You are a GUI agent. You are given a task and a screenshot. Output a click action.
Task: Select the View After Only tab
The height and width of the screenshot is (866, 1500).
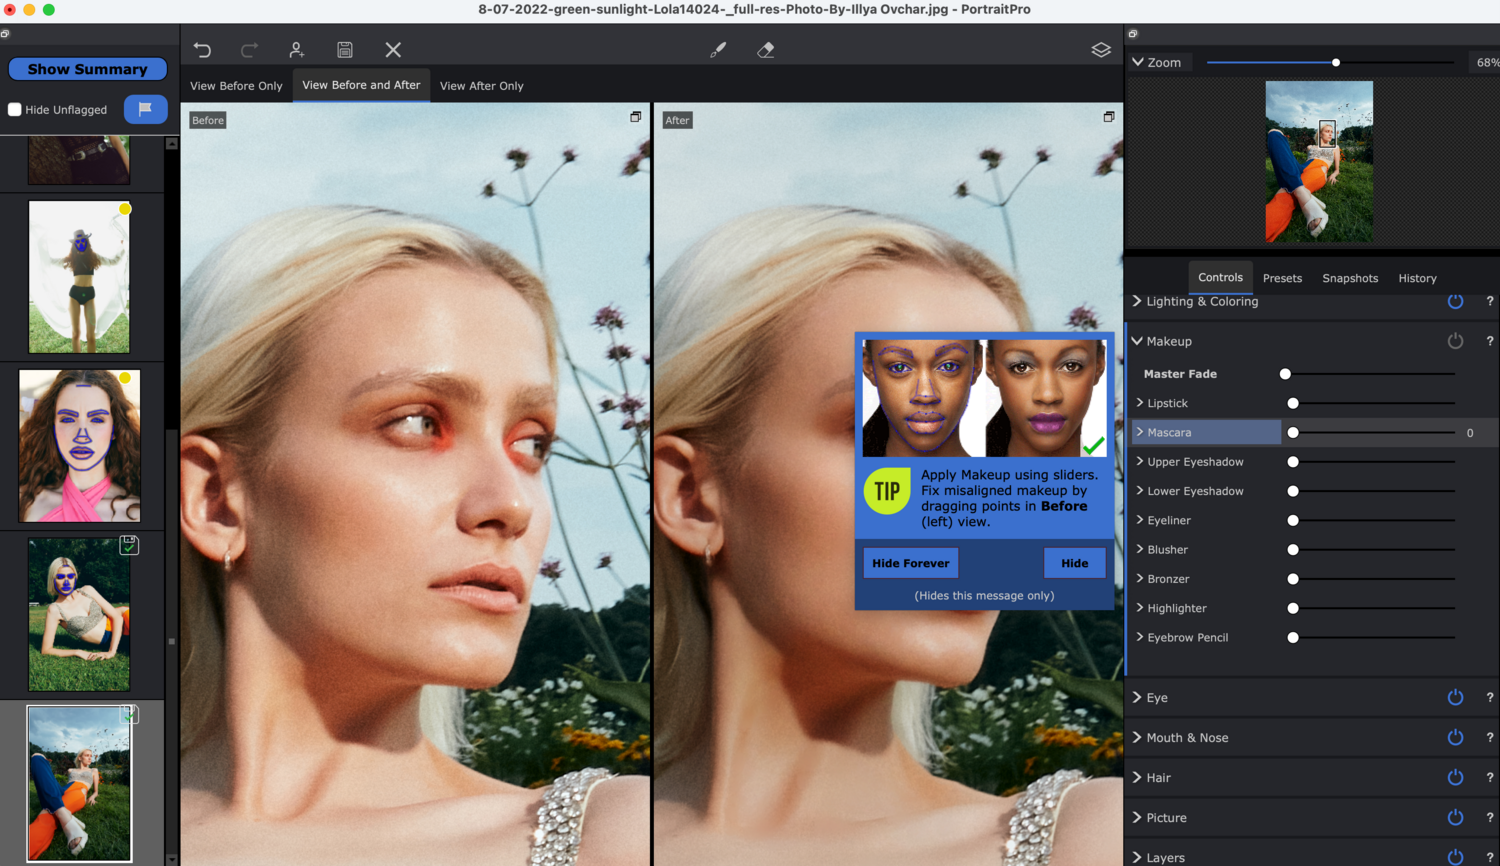click(x=481, y=86)
